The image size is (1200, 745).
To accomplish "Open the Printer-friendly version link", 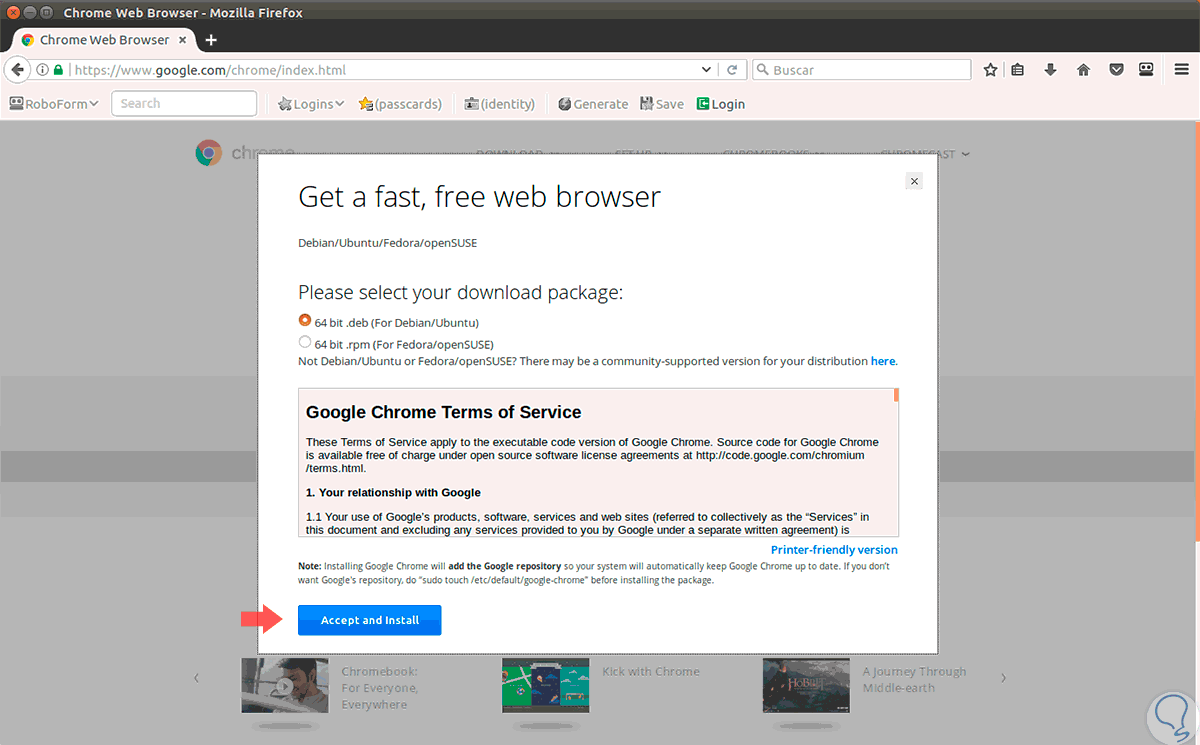I will coord(834,550).
